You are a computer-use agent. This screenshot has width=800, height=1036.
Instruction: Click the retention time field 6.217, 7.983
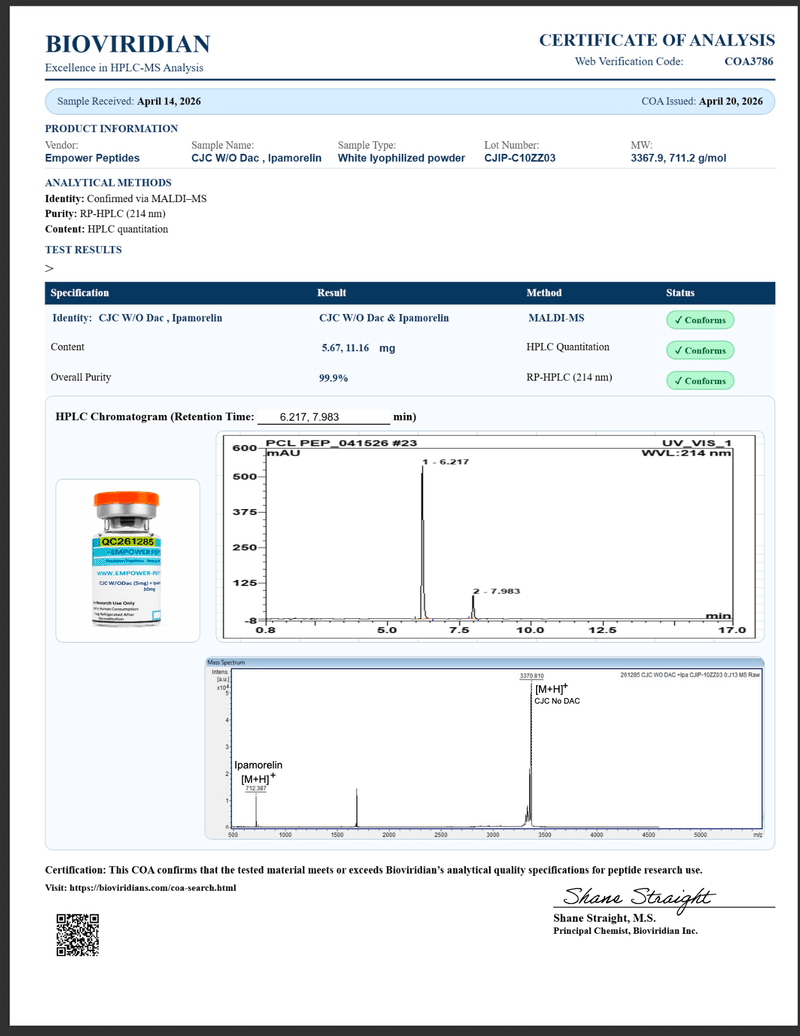coord(324,417)
